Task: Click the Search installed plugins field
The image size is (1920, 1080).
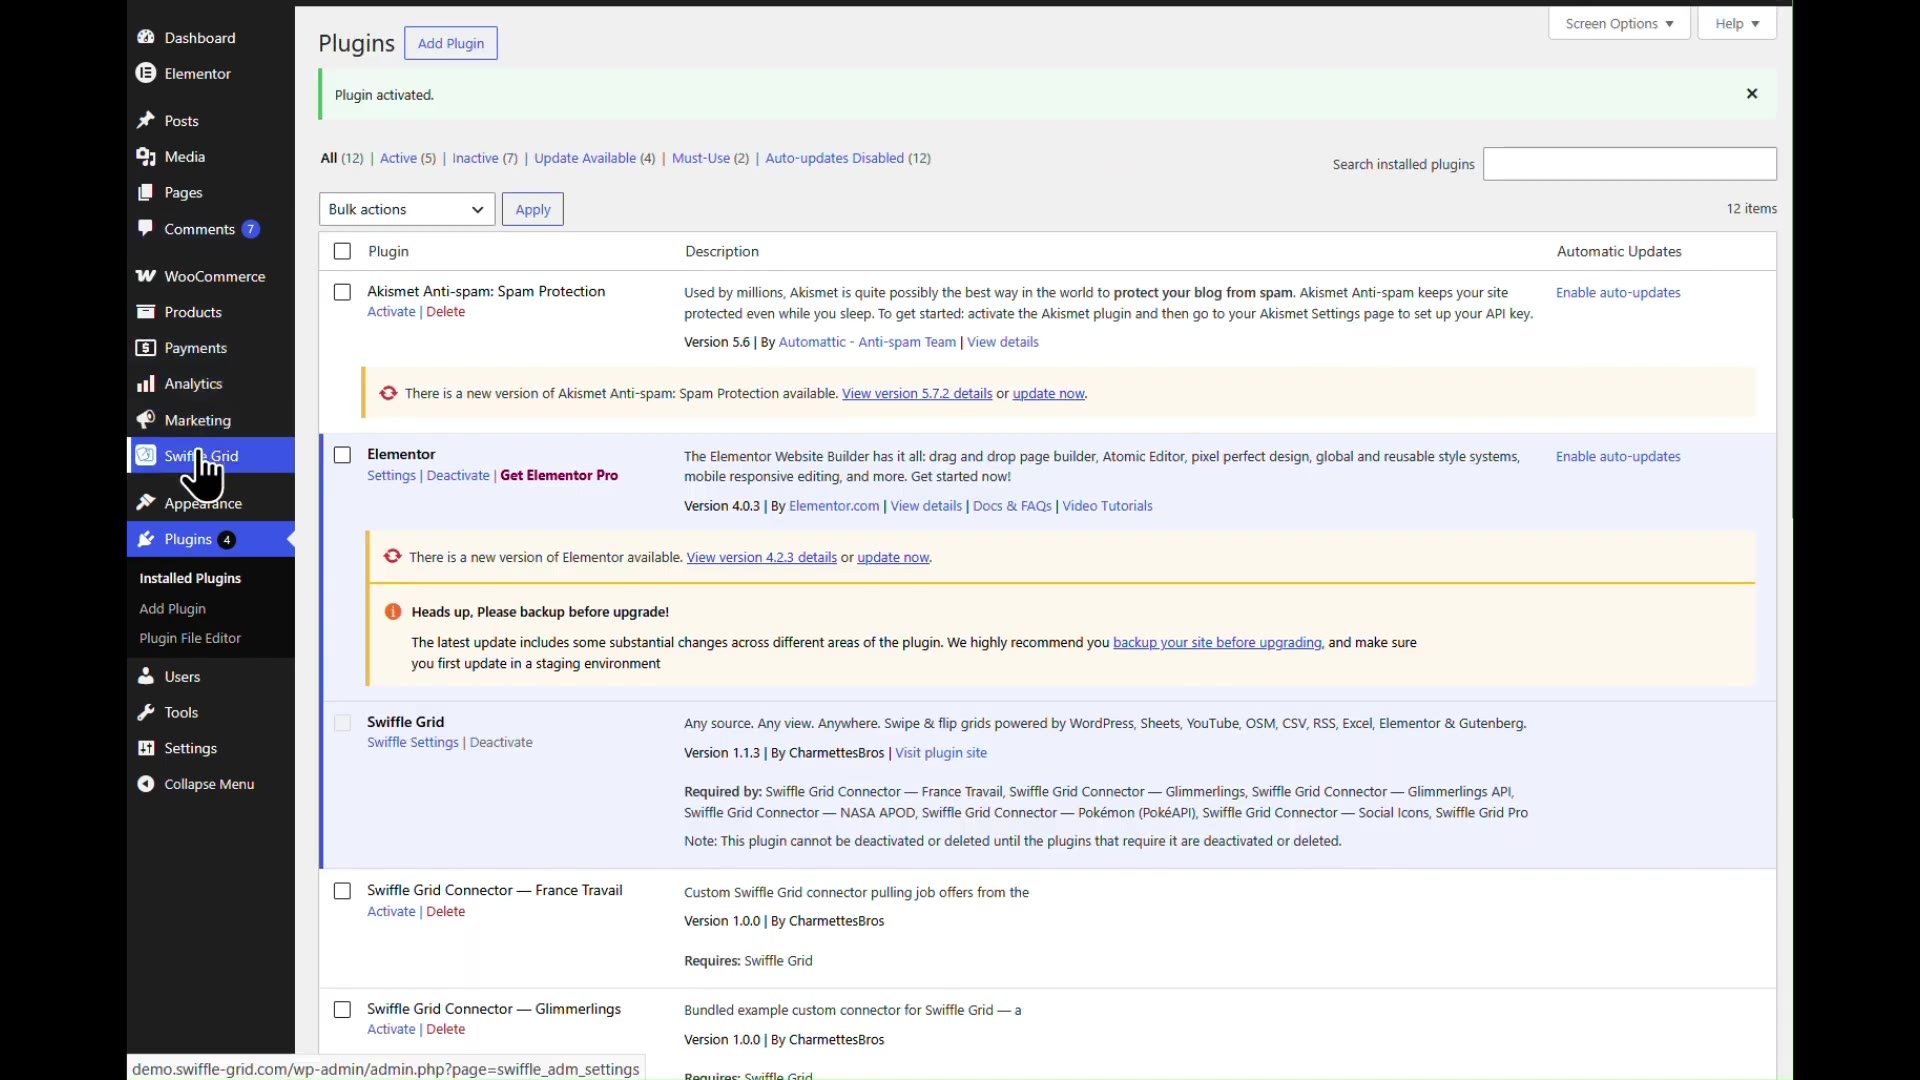Action: tap(1629, 164)
